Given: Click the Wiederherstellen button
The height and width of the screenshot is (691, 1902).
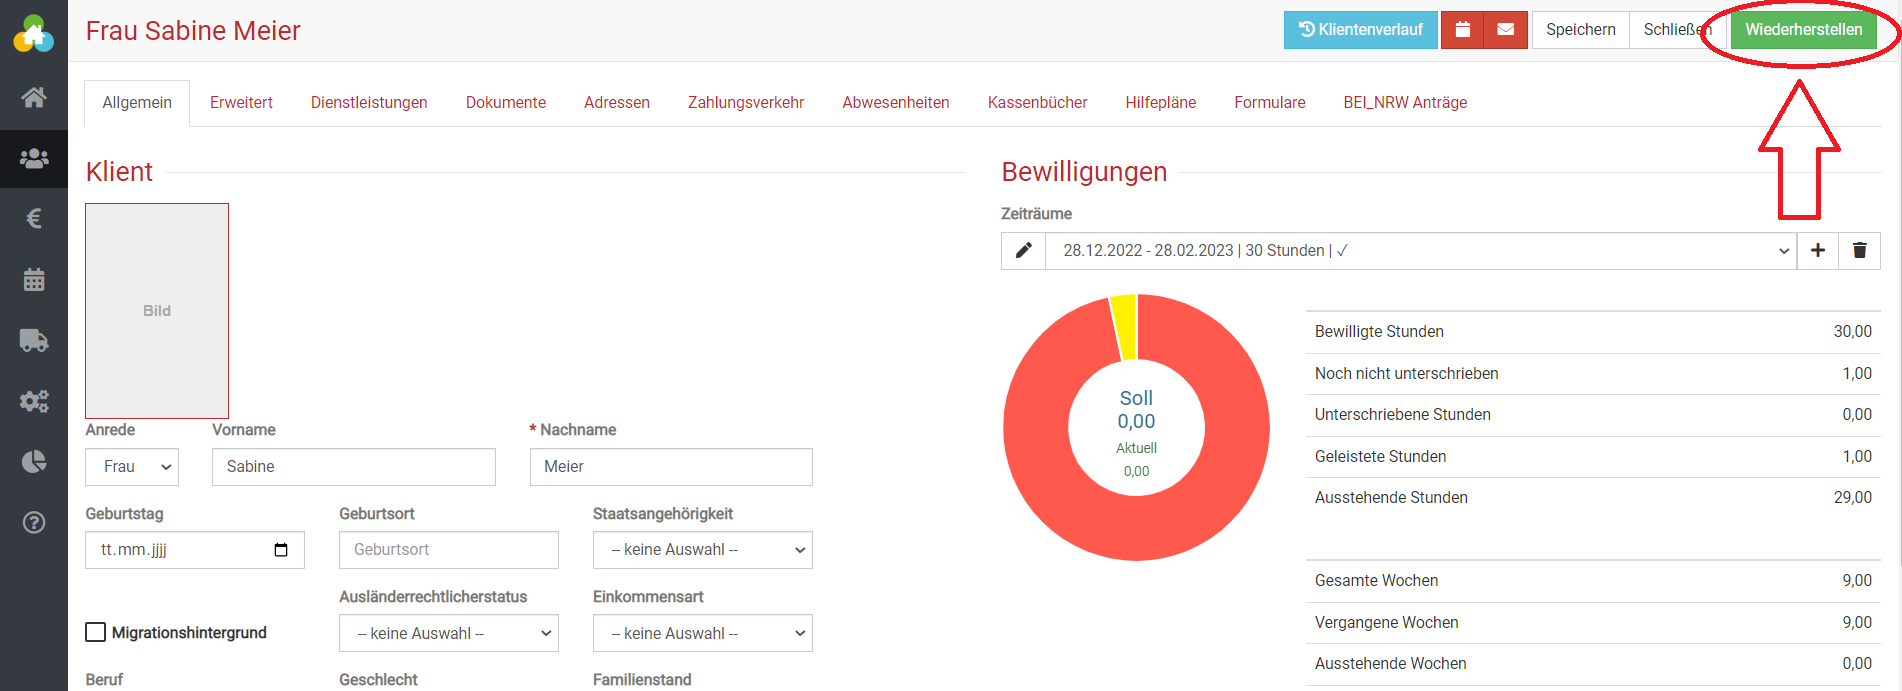Looking at the screenshot, I should coord(1803,30).
